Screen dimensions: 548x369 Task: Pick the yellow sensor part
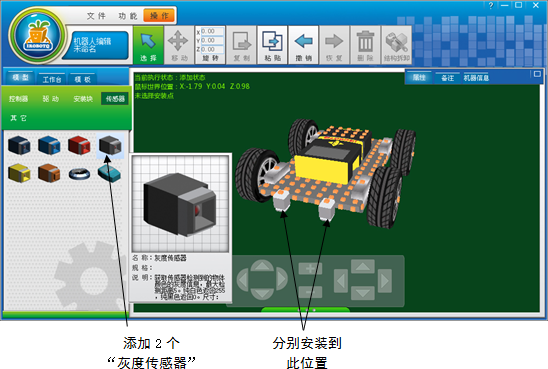pyautogui.click(x=19, y=173)
